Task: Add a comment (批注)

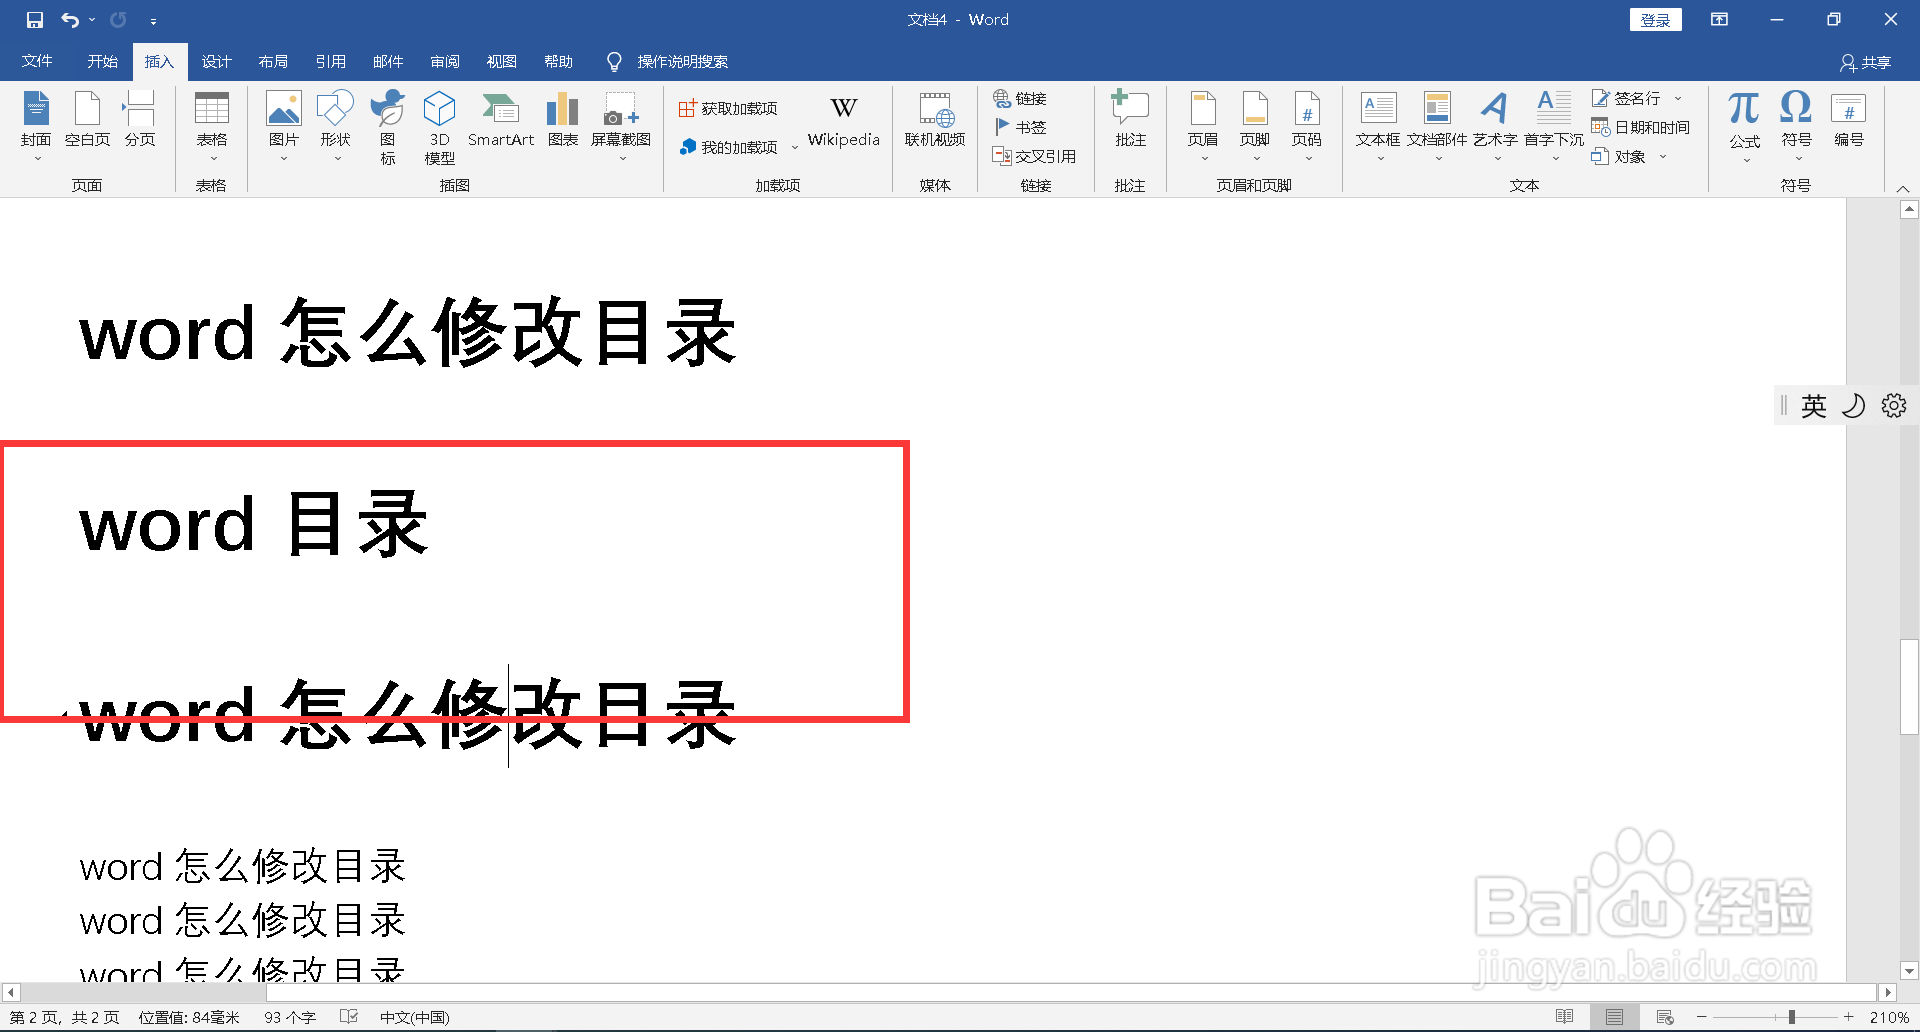Action: [1131, 120]
